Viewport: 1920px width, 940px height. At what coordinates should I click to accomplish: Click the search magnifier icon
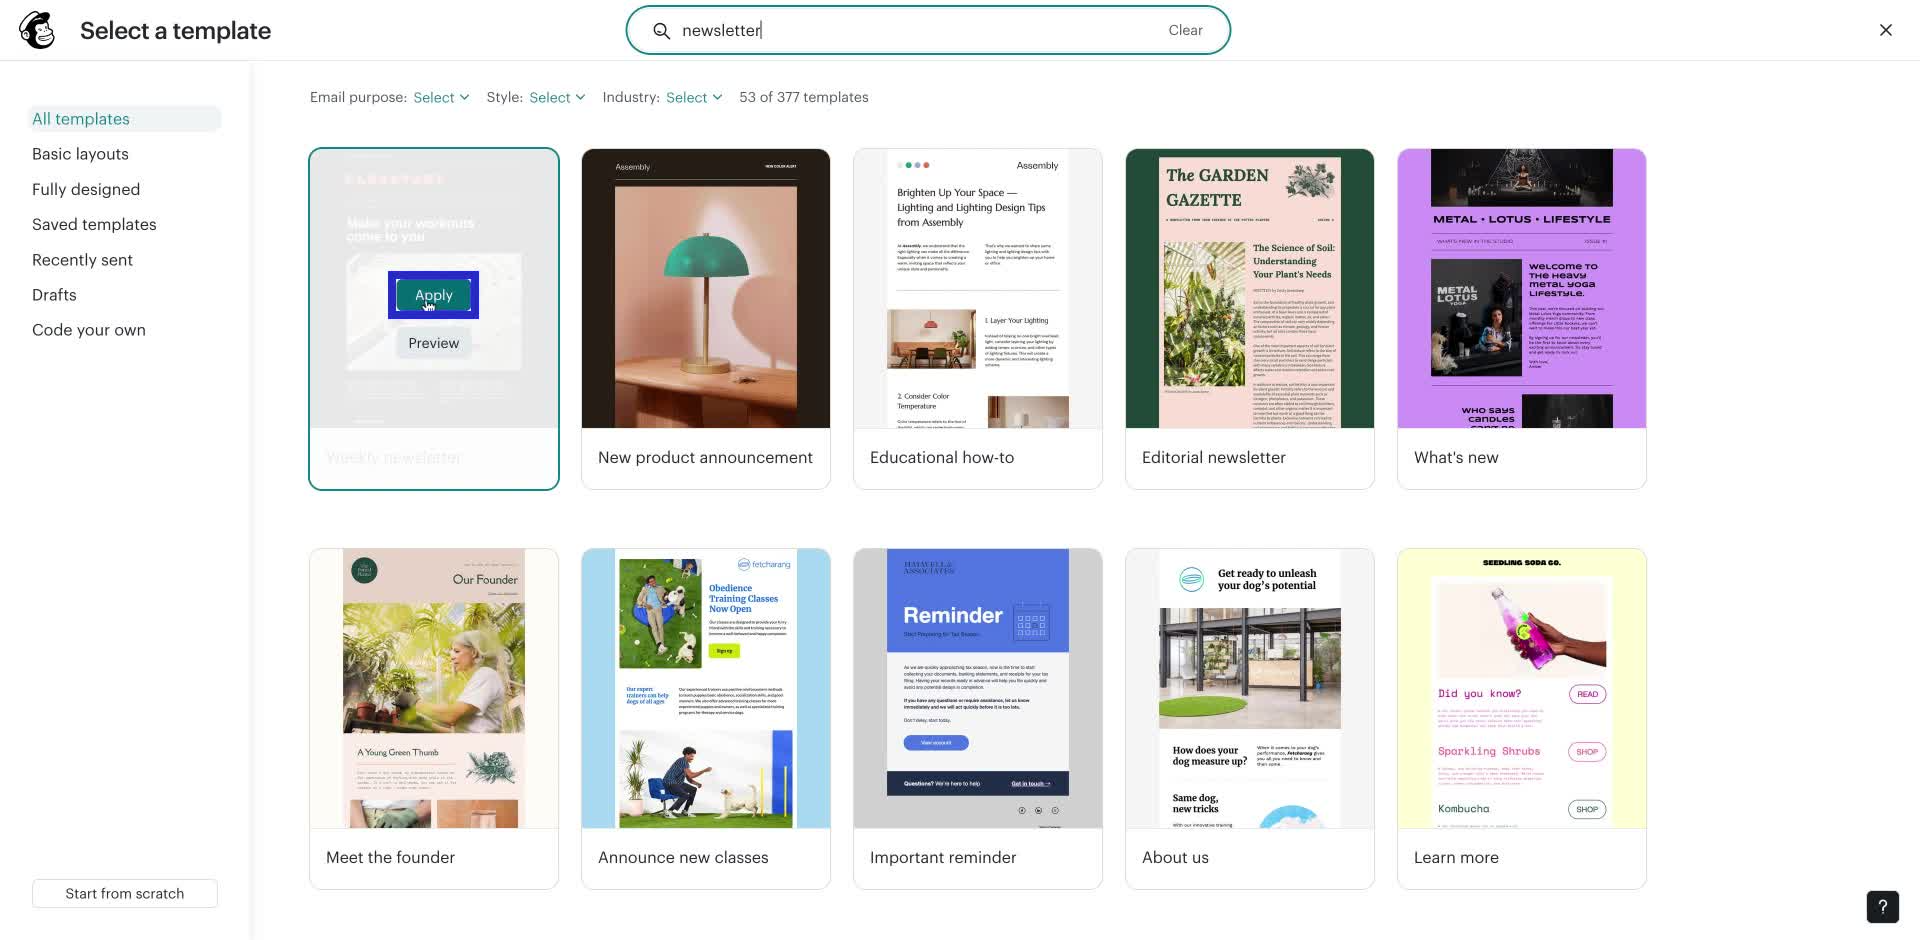(662, 30)
